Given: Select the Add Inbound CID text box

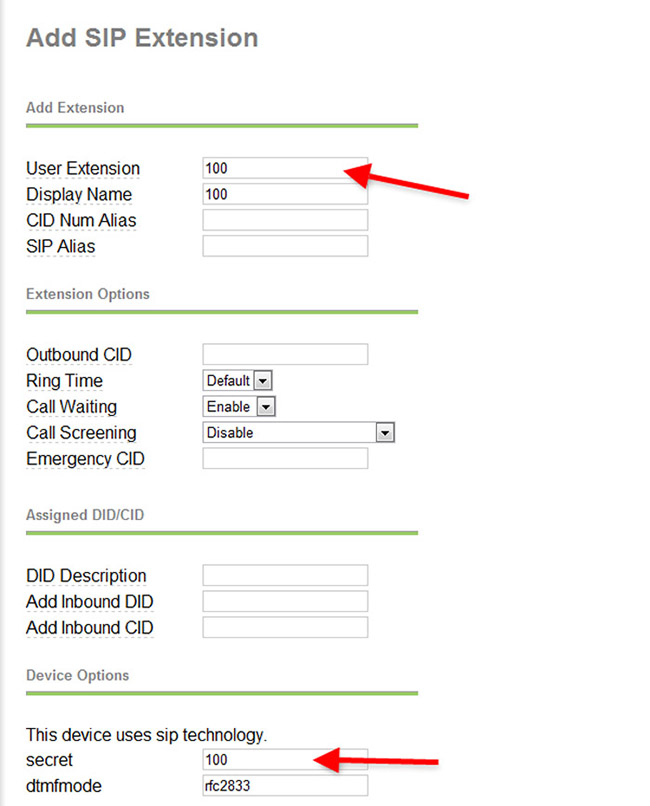Looking at the screenshot, I should click(285, 627).
